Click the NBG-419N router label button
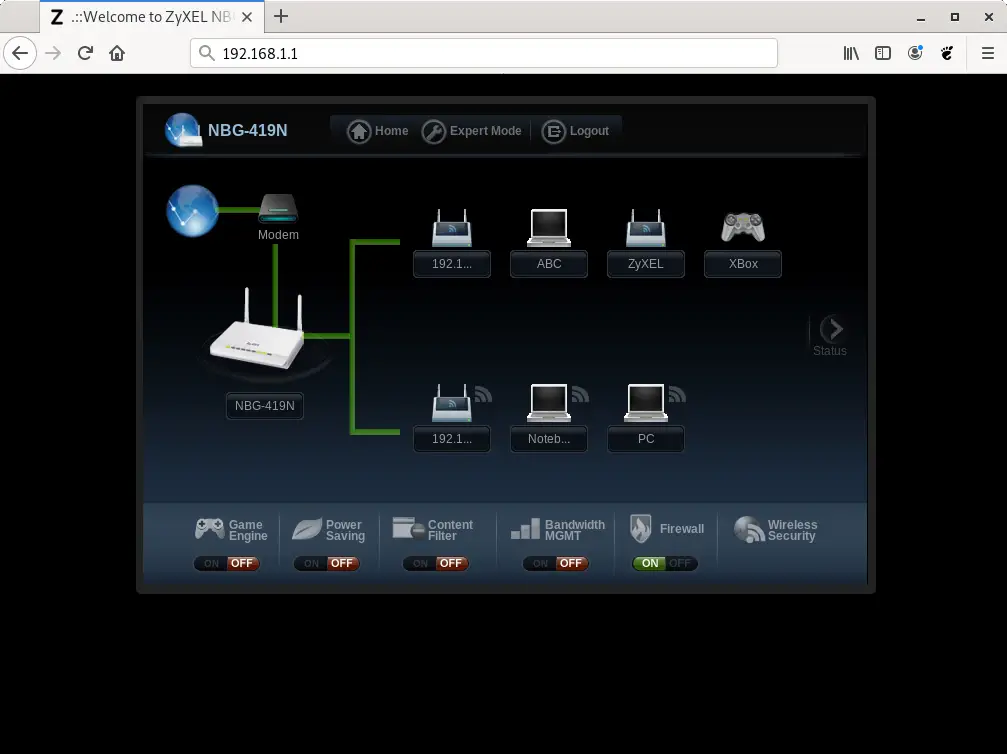The height and width of the screenshot is (754, 1007). click(265, 406)
